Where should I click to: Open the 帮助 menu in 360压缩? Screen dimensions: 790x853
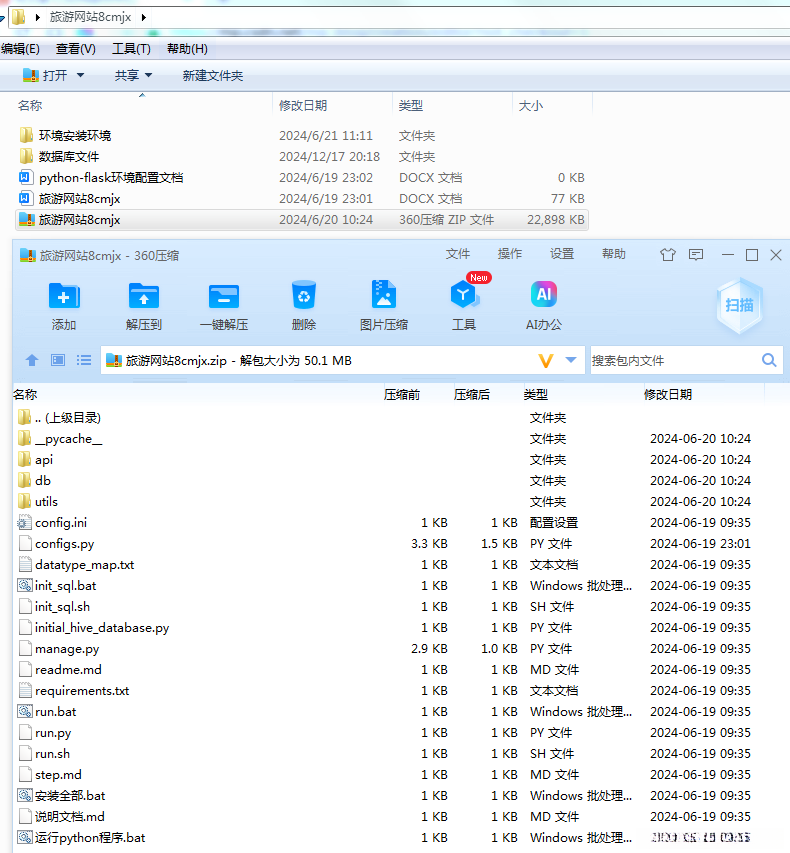click(614, 254)
